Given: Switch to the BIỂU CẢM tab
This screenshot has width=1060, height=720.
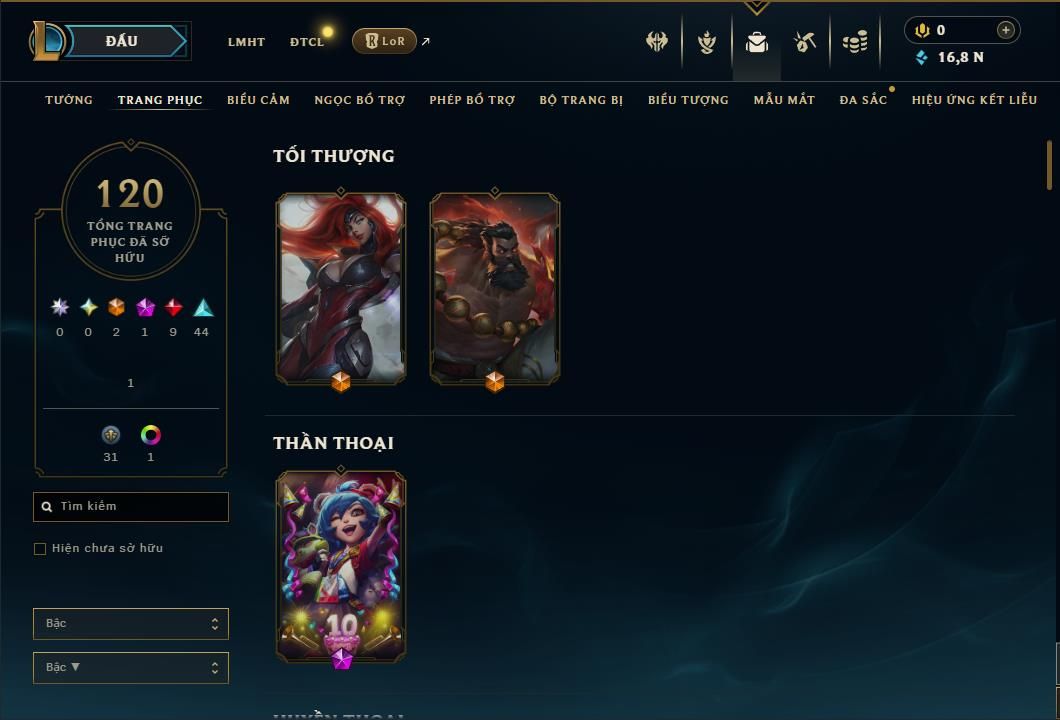Looking at the screenshot, I should coord(258,100).
